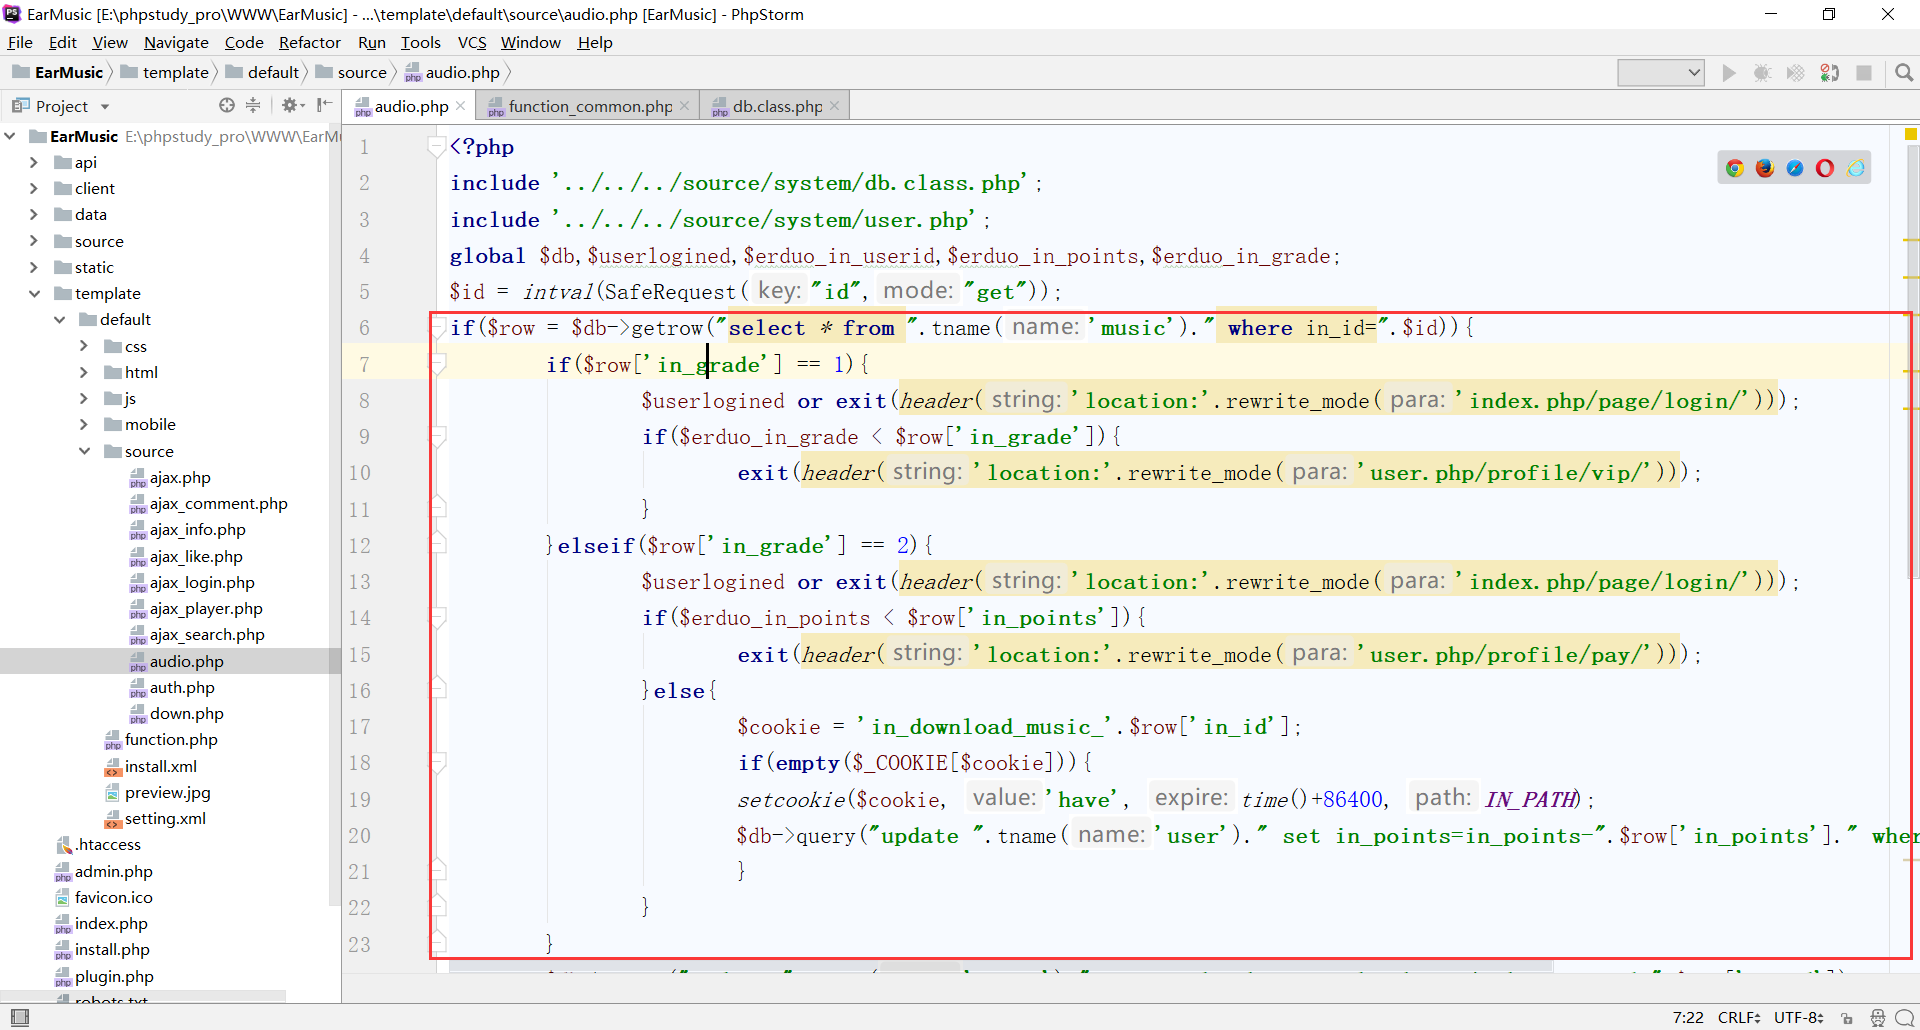Click the Run with Coverage icon
Viewport: 1920px width, 1030px height.
[1796, 73]
